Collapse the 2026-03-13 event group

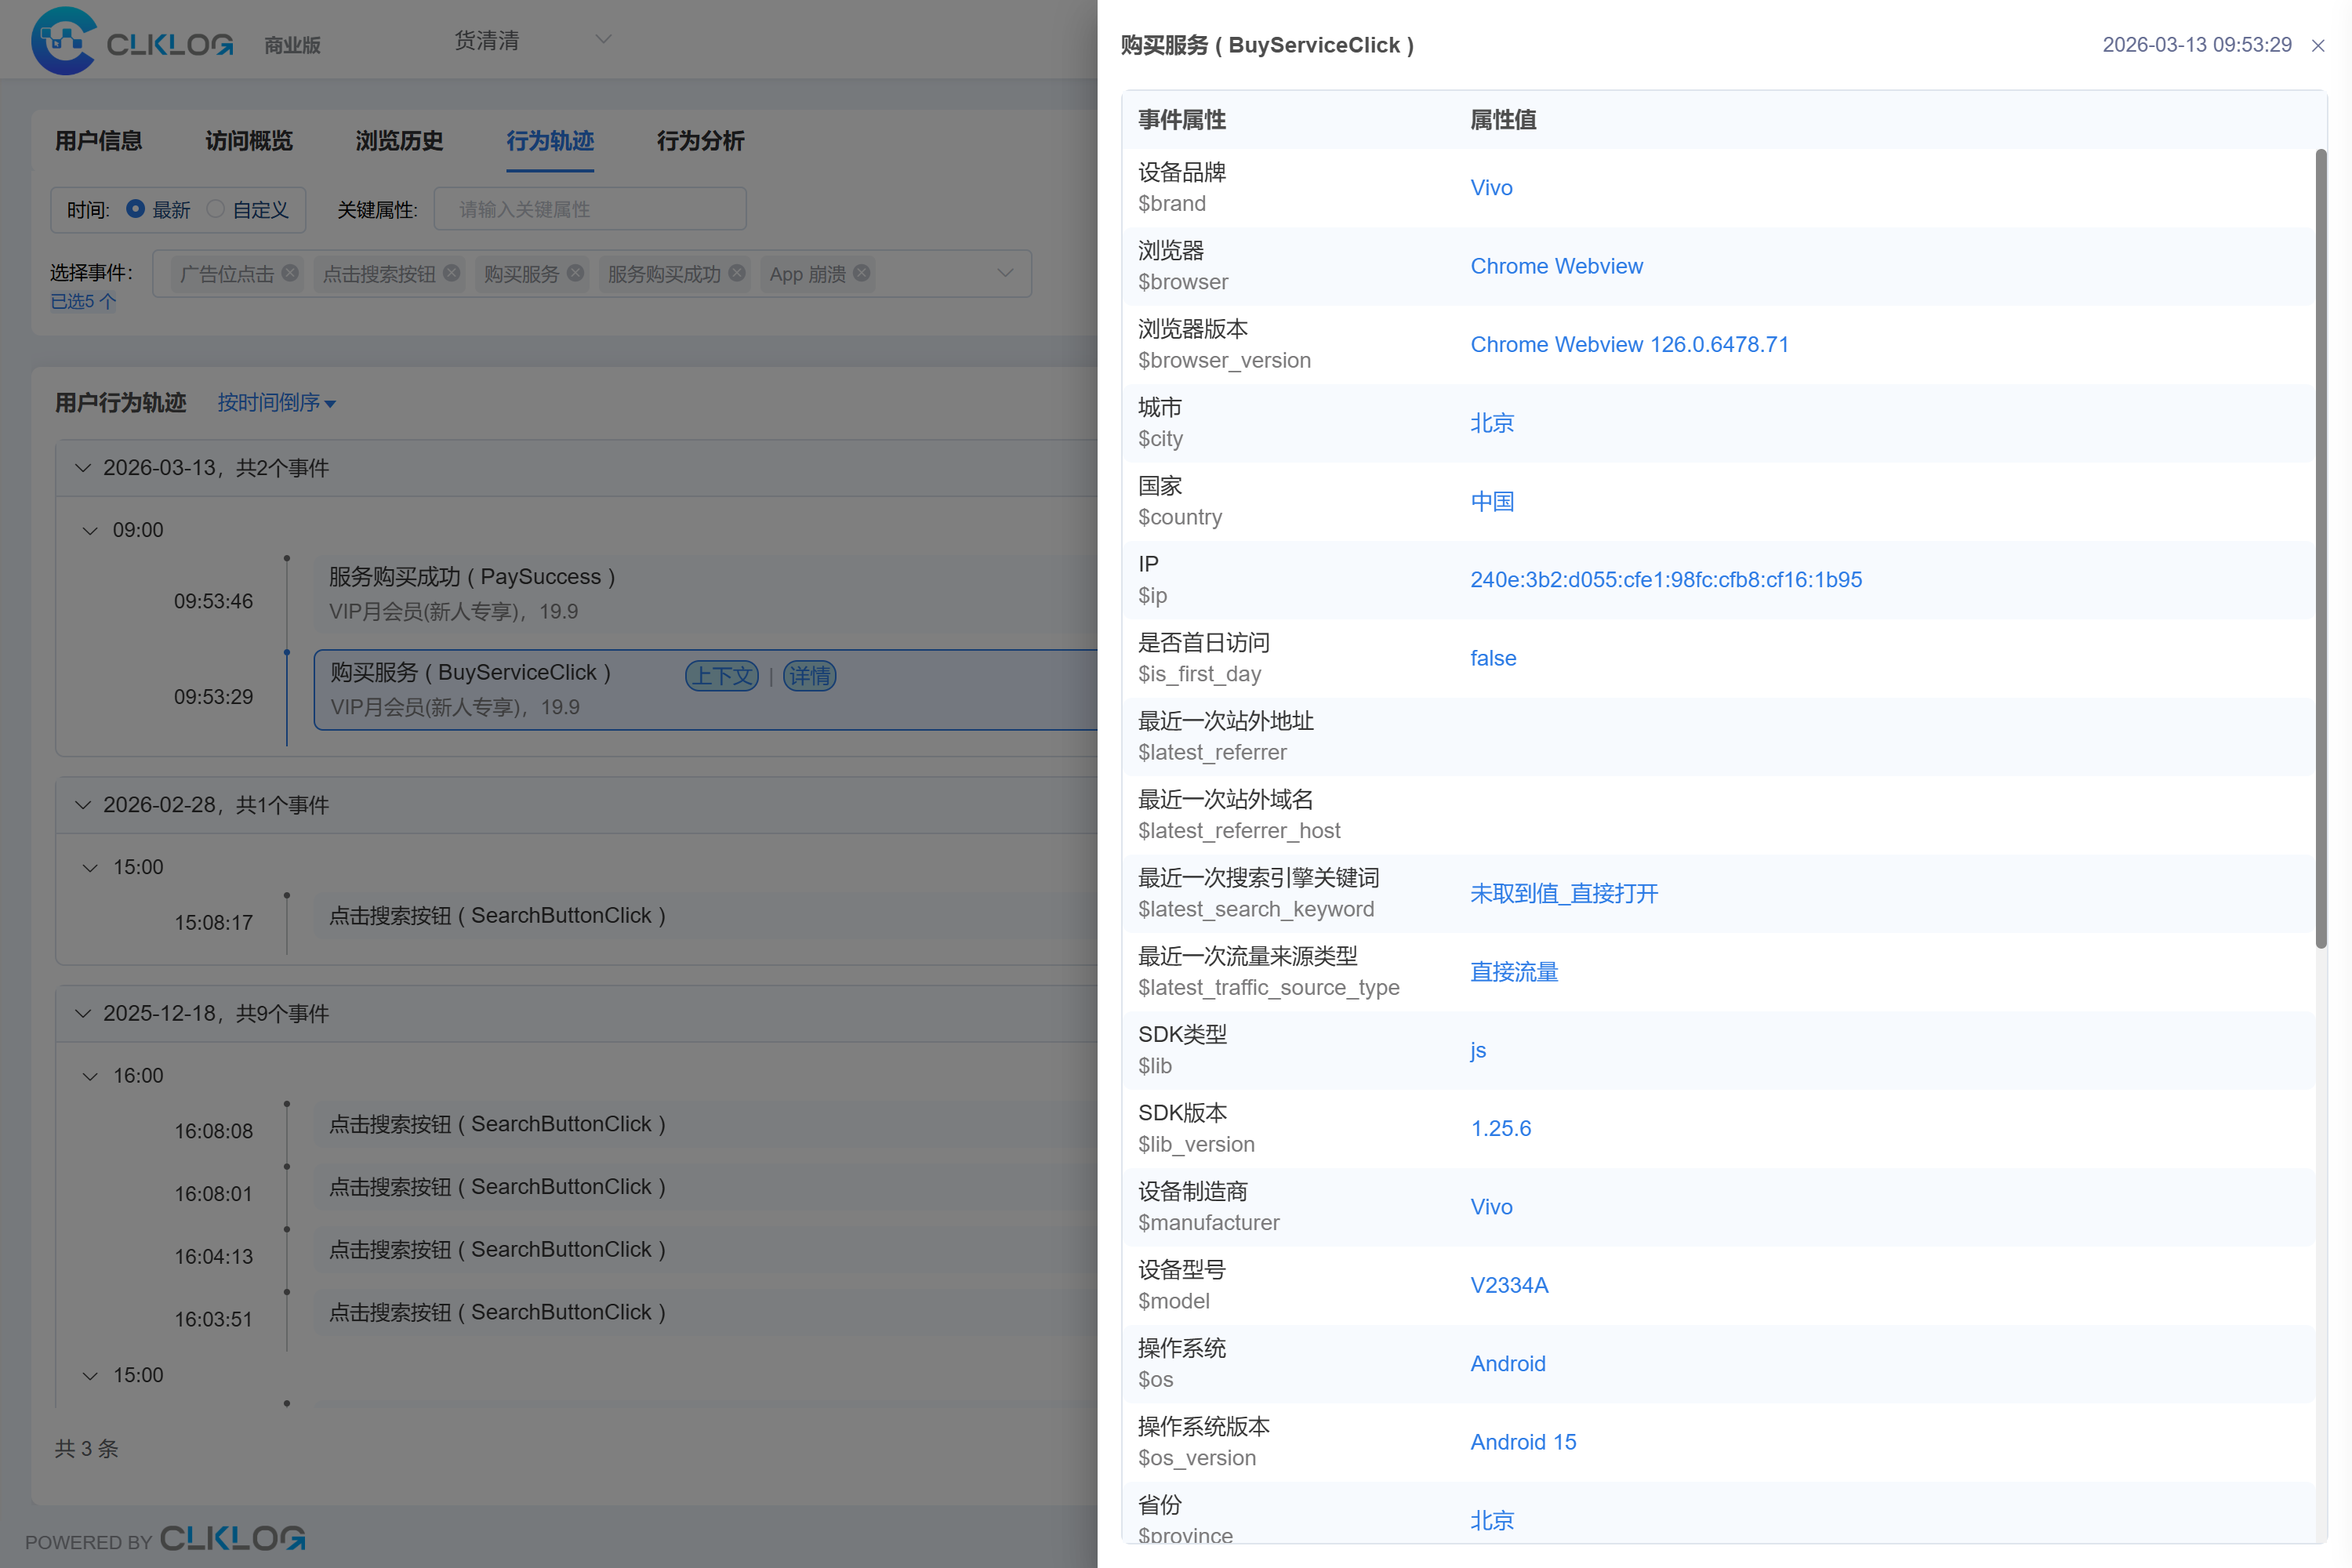click(83, 468)
